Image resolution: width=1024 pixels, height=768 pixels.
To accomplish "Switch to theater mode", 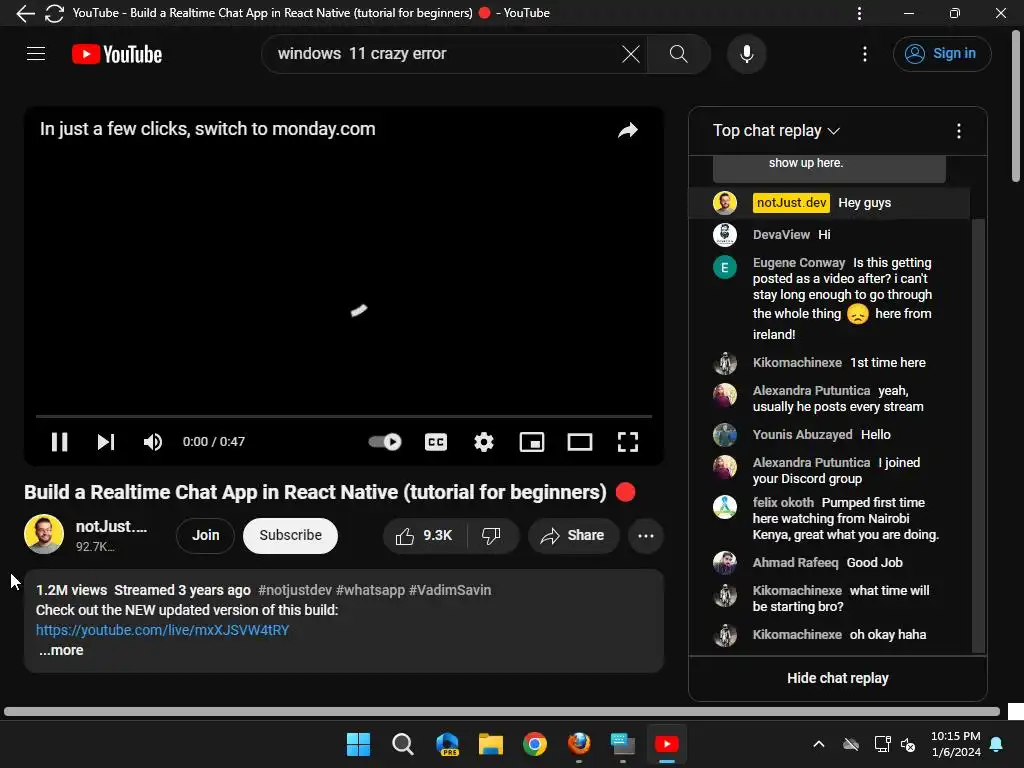I will [x=579, y=442].
